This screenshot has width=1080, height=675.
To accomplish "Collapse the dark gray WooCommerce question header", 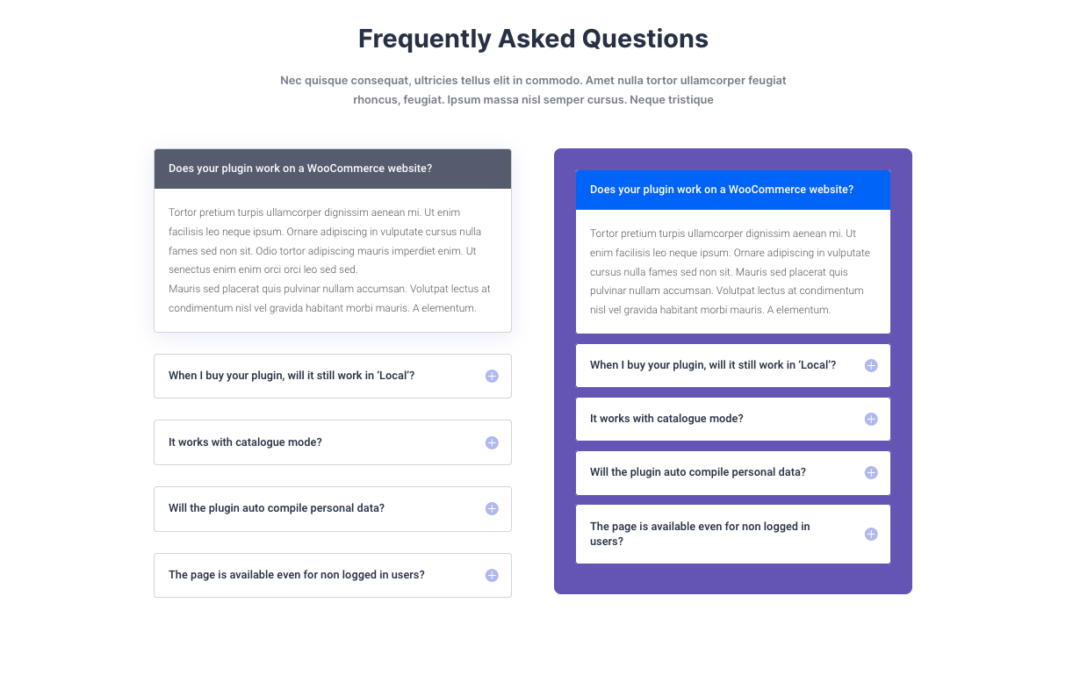I will click(x=300, y=169).
